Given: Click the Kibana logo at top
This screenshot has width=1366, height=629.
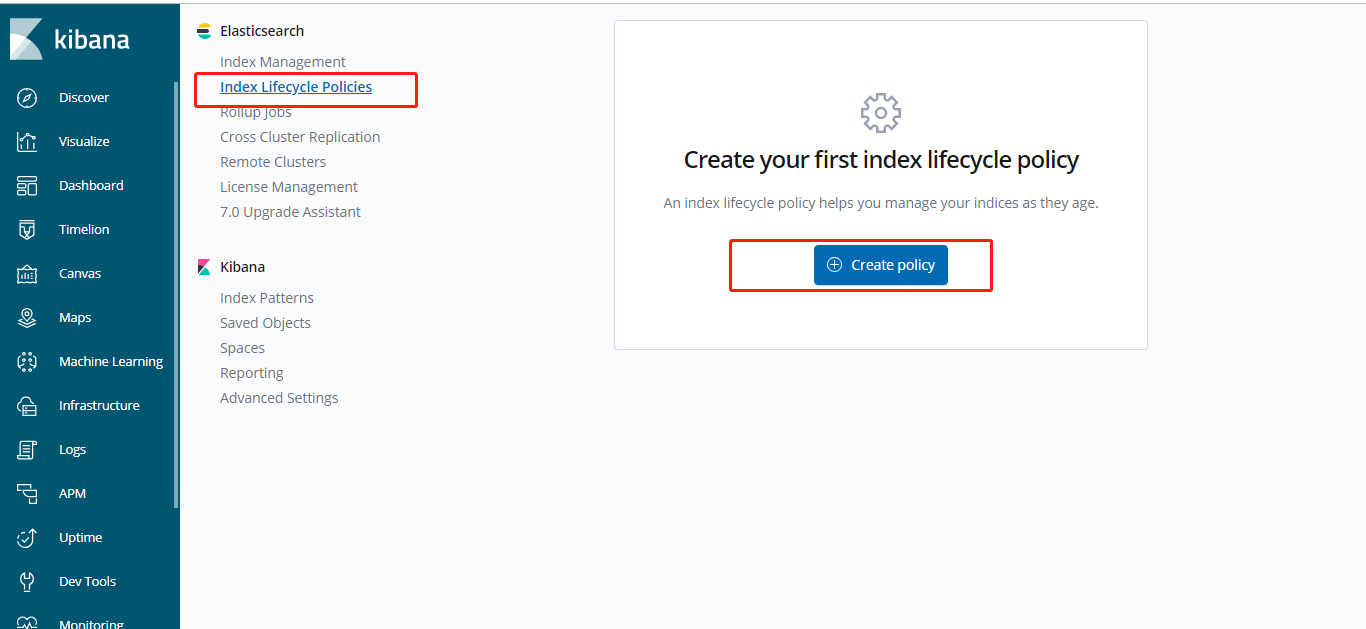Looking at the screenshot, I should point(70,40).
